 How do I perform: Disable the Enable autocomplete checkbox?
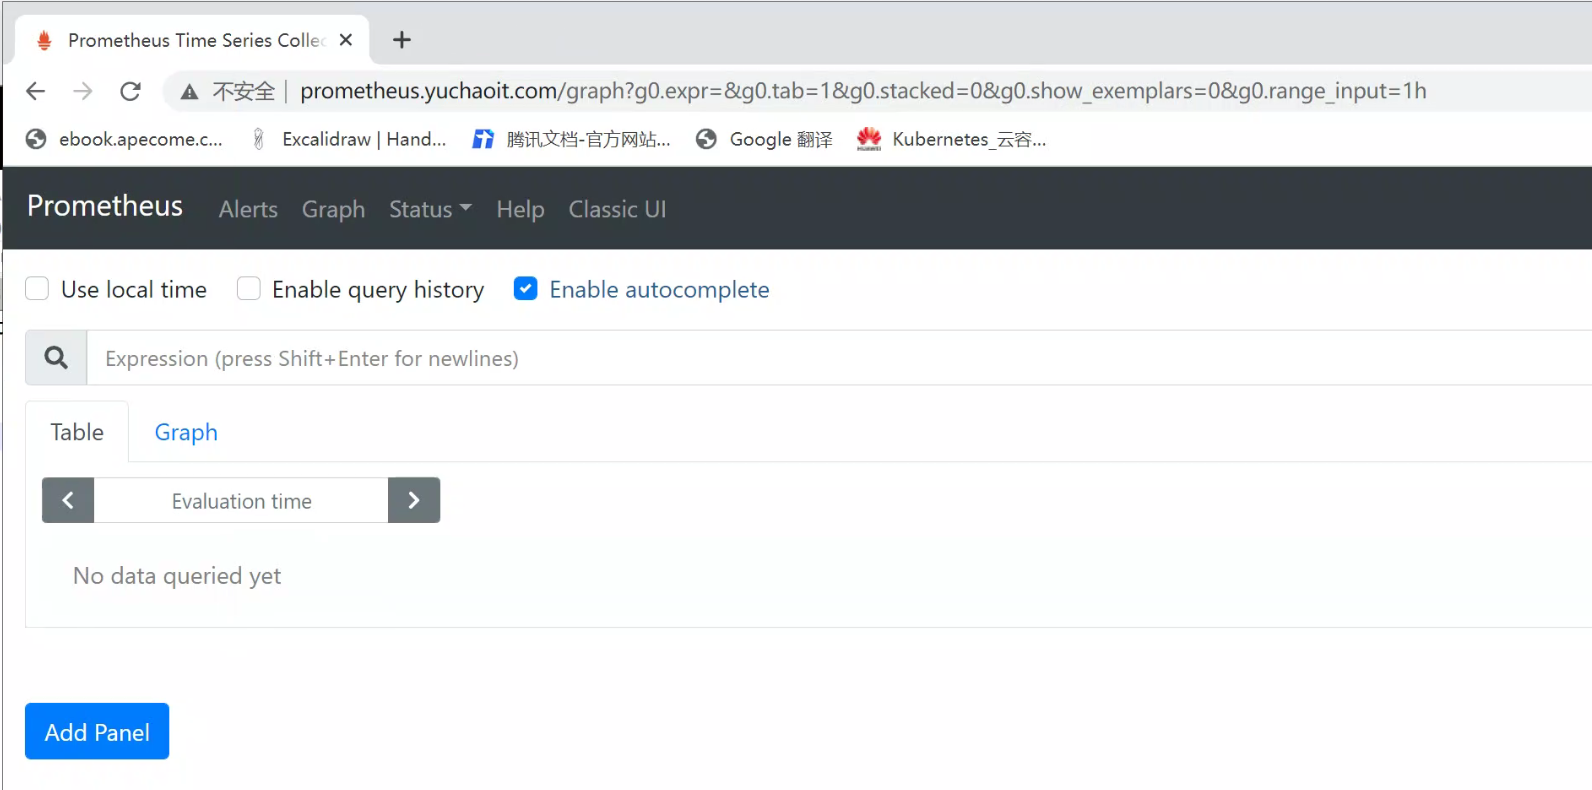[525, 289]
